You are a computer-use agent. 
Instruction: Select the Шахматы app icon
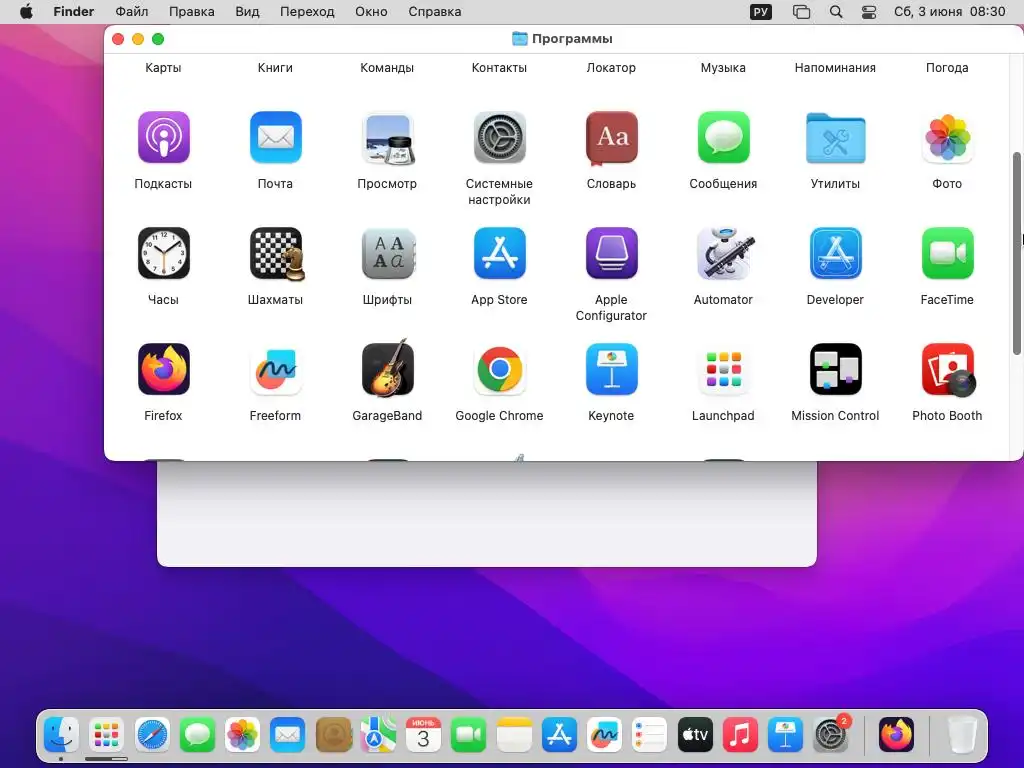(x=277, y=254)
